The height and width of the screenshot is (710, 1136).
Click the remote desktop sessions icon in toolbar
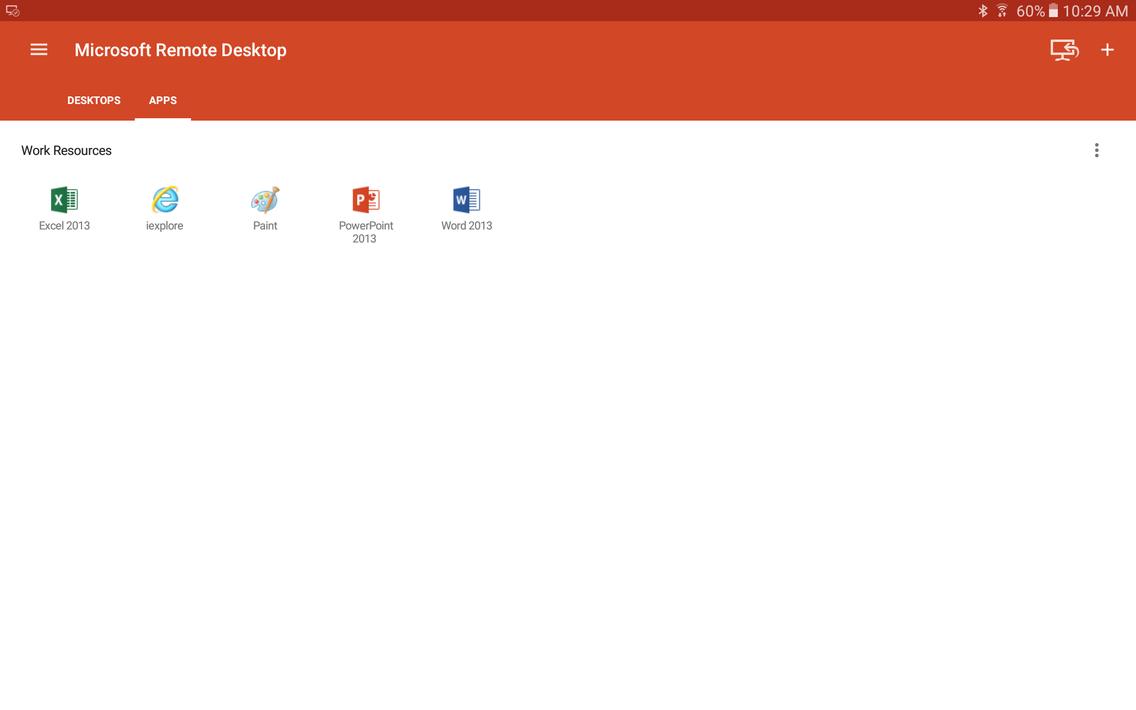(x=1063, y=48)
